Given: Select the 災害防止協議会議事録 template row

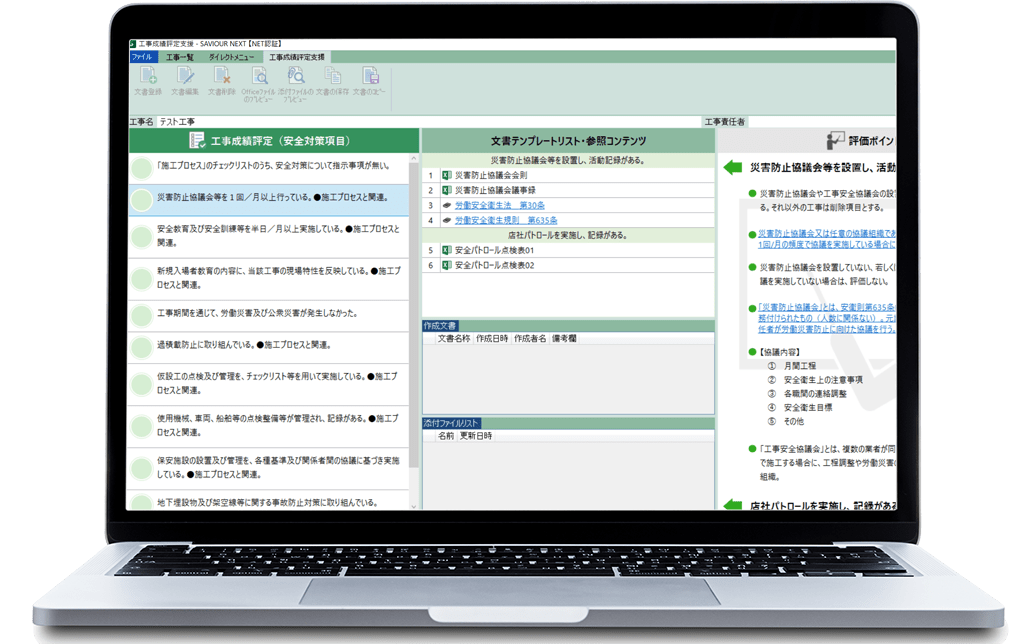Looking at the screenshot, I should click(x=497, y=190).
